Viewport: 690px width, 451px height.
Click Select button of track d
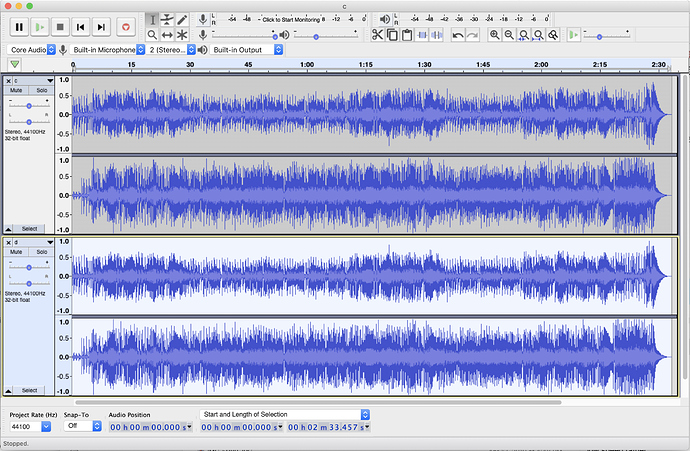[x=29, y=390]
